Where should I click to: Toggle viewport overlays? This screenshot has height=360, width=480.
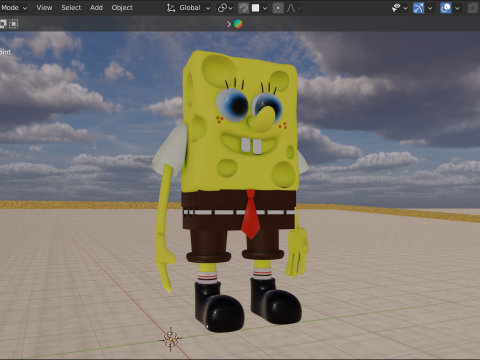446,8
